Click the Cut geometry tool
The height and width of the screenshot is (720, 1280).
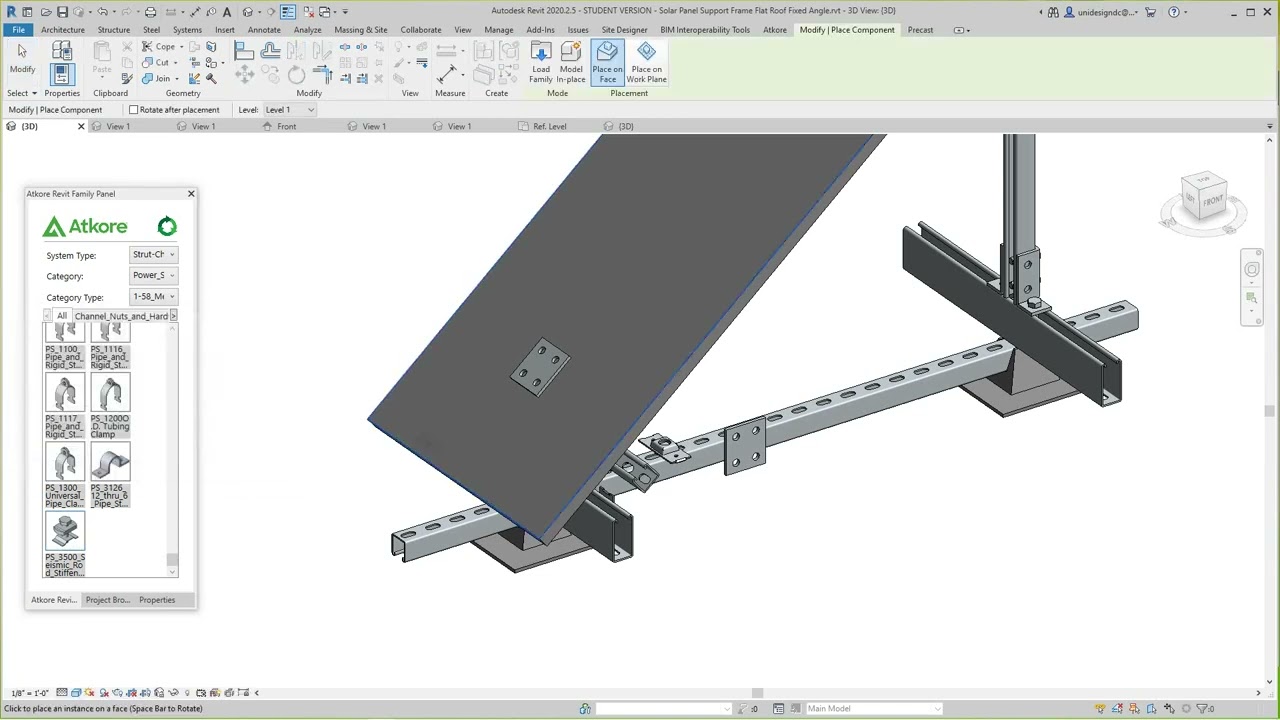pyautogui.click(x=158, y=62)
